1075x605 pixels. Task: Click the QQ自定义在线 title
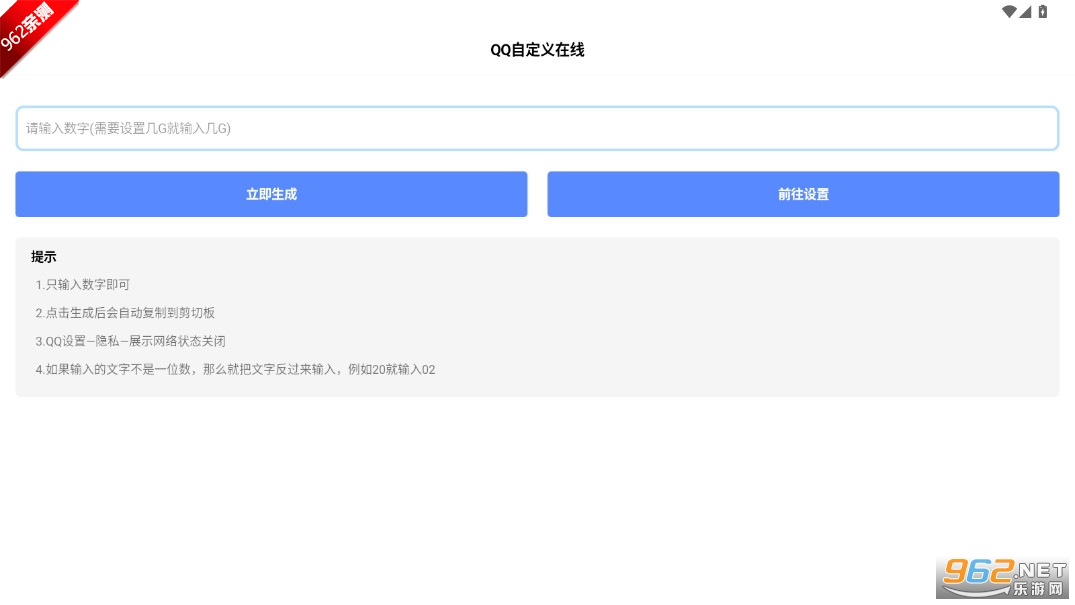point(537,49)
